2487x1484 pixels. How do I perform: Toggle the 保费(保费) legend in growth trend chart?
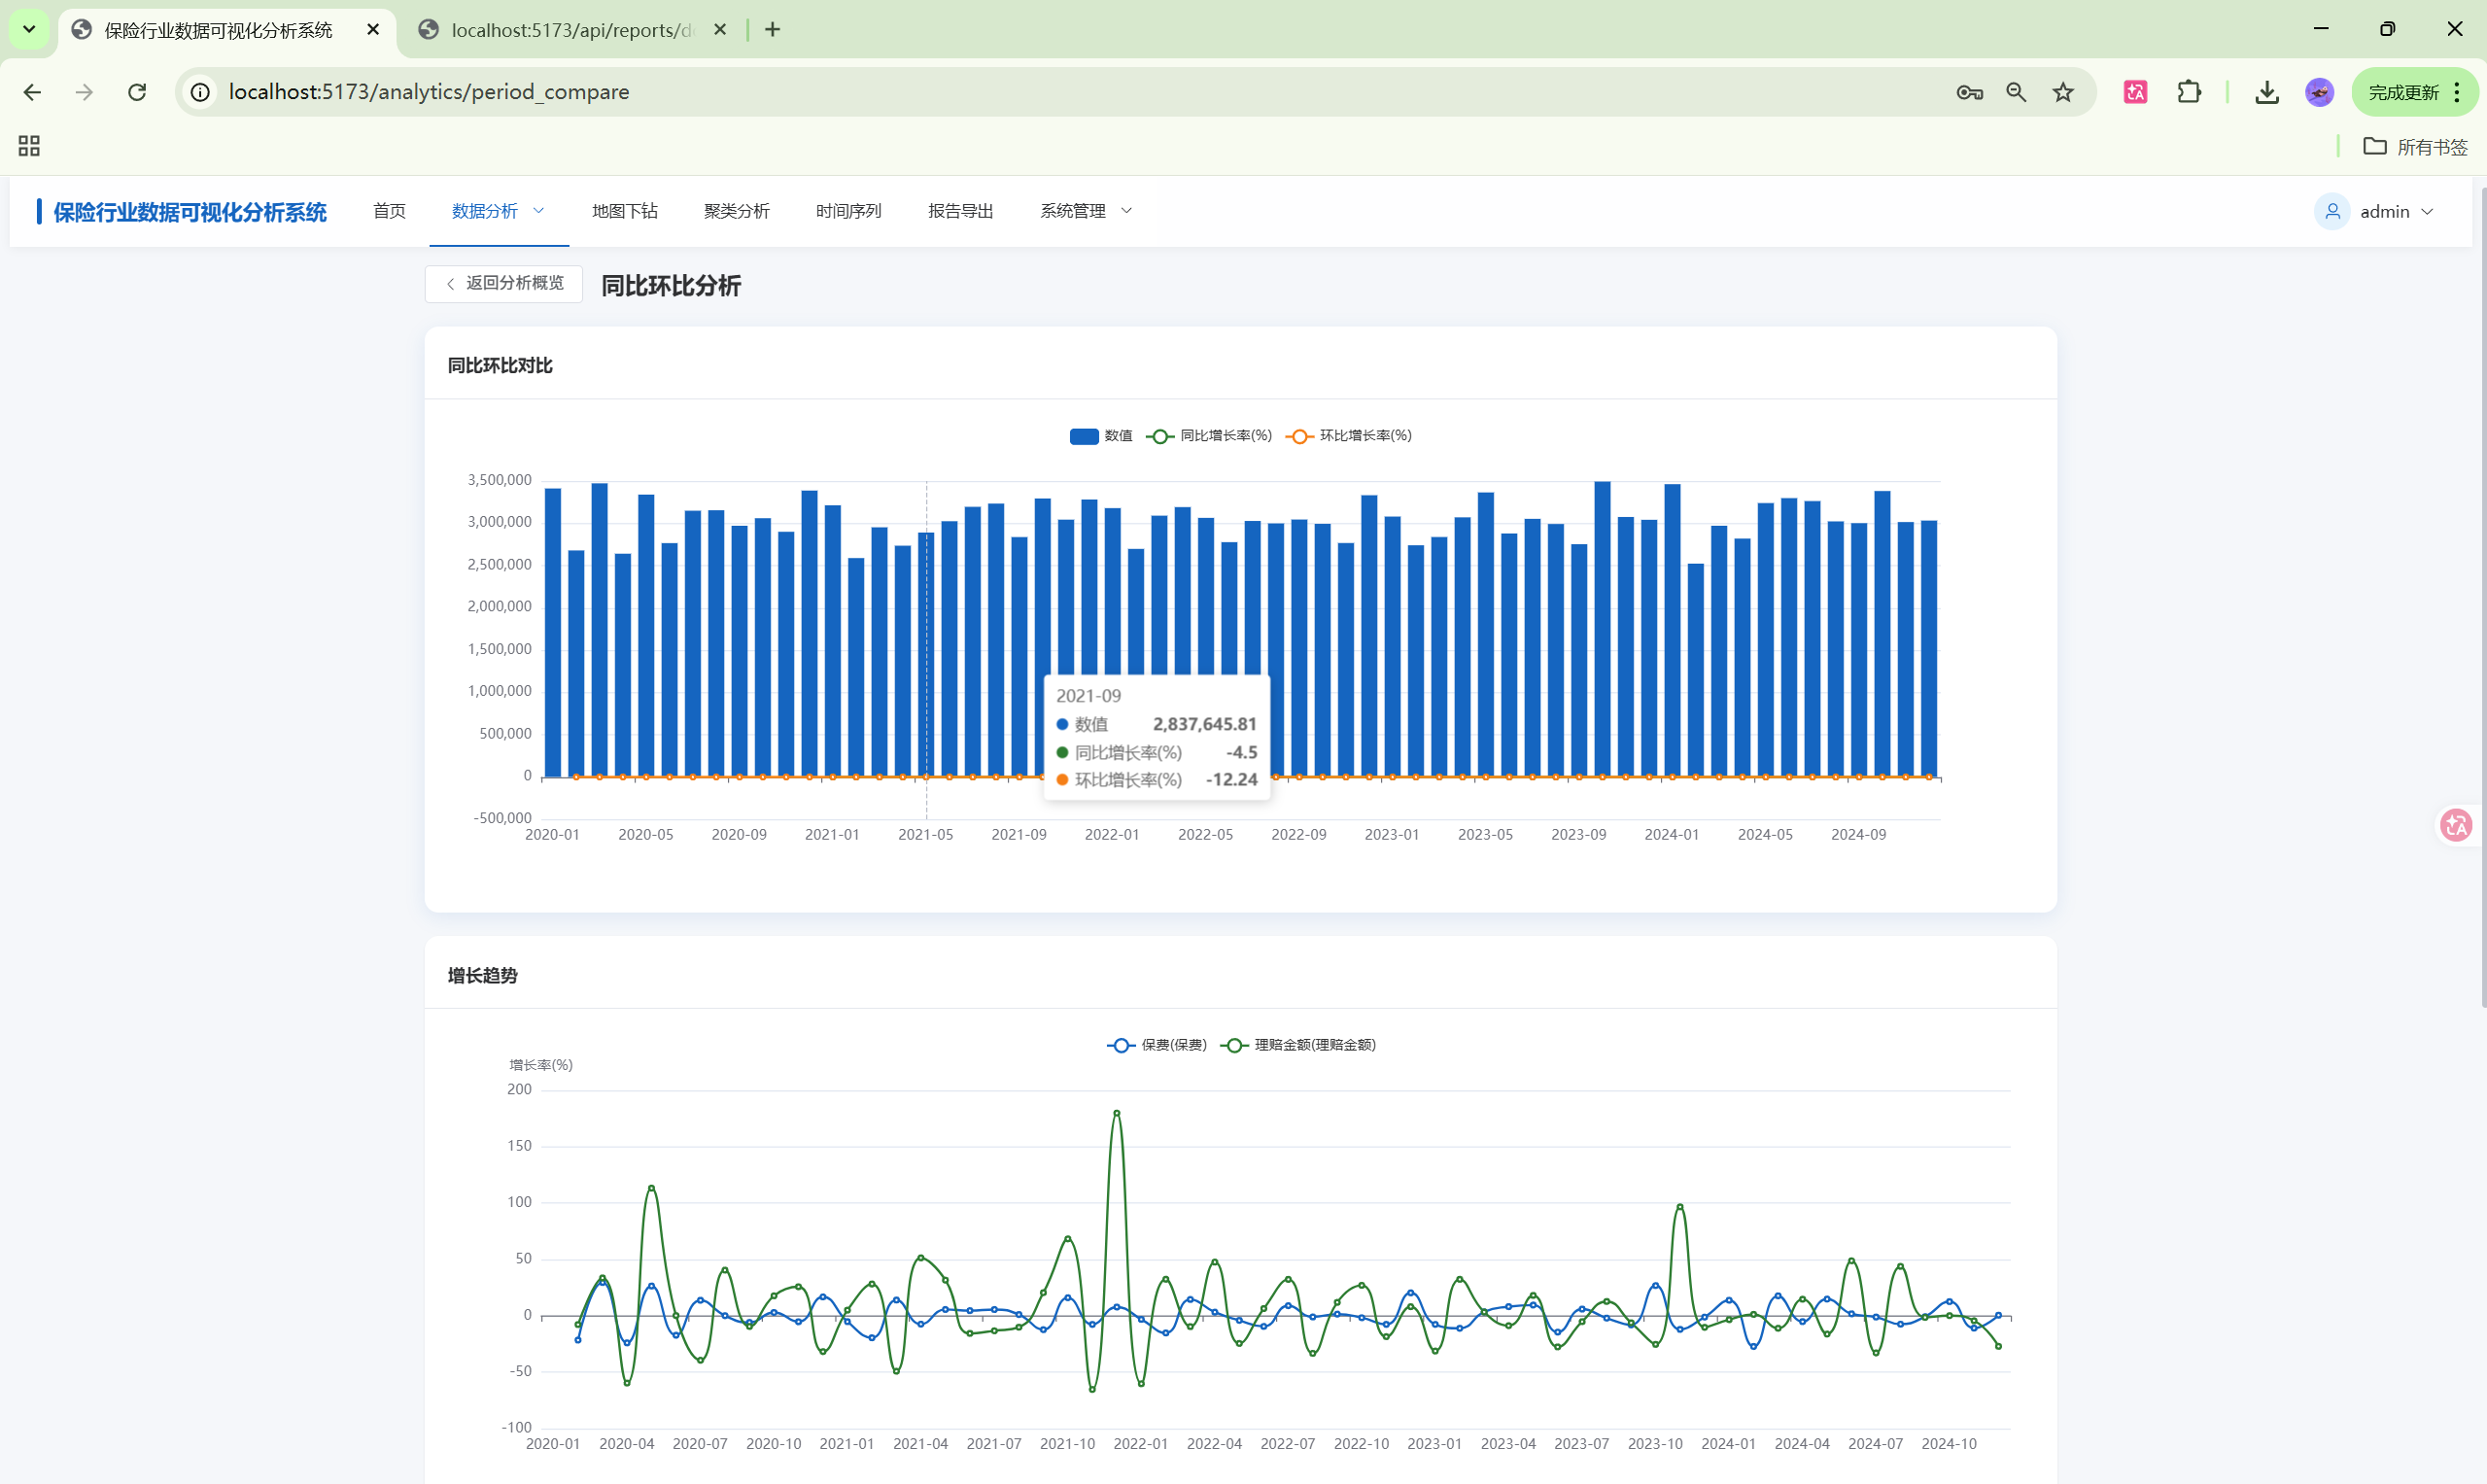[x=1157, y=1045]
